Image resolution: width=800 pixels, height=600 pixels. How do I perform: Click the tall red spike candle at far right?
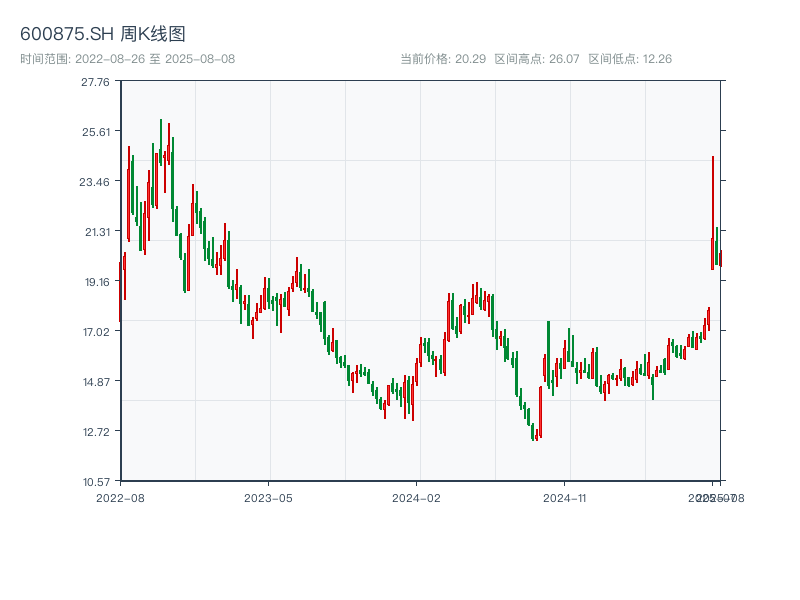tap(712, 212)
